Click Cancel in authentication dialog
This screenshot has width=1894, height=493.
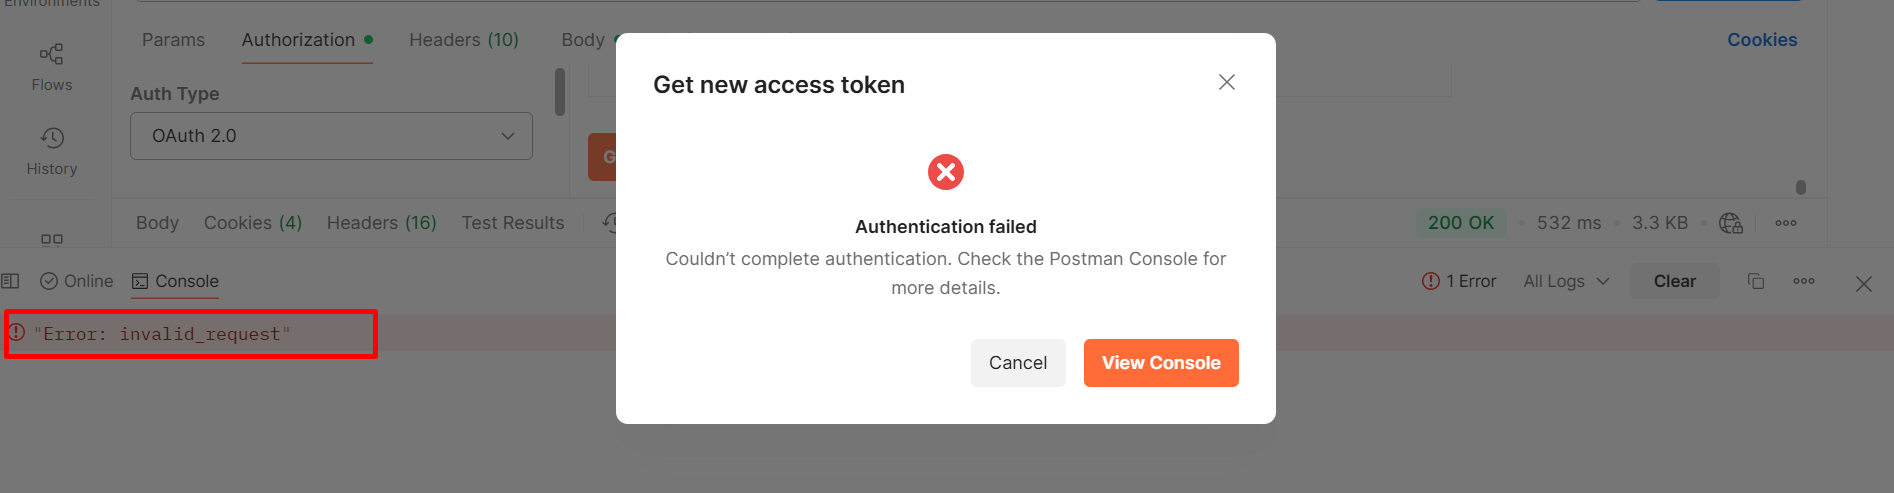coord(1018,363)
